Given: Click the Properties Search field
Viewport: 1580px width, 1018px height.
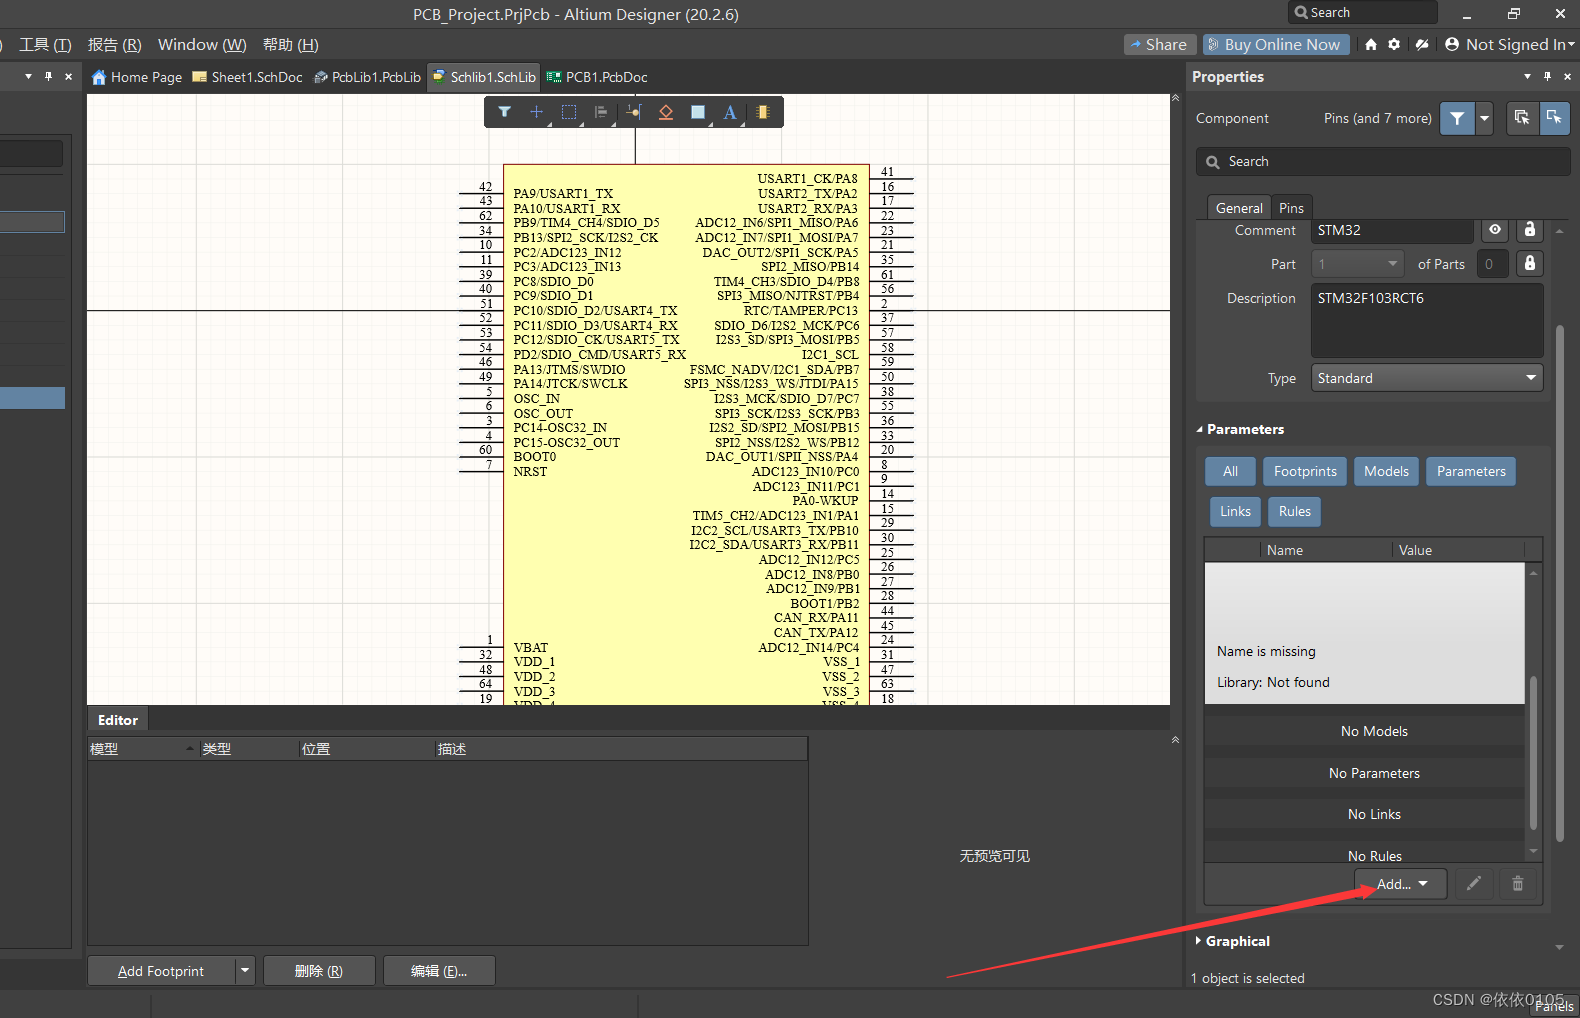Looking at the screenshot, I should [x=1383, y=161].
